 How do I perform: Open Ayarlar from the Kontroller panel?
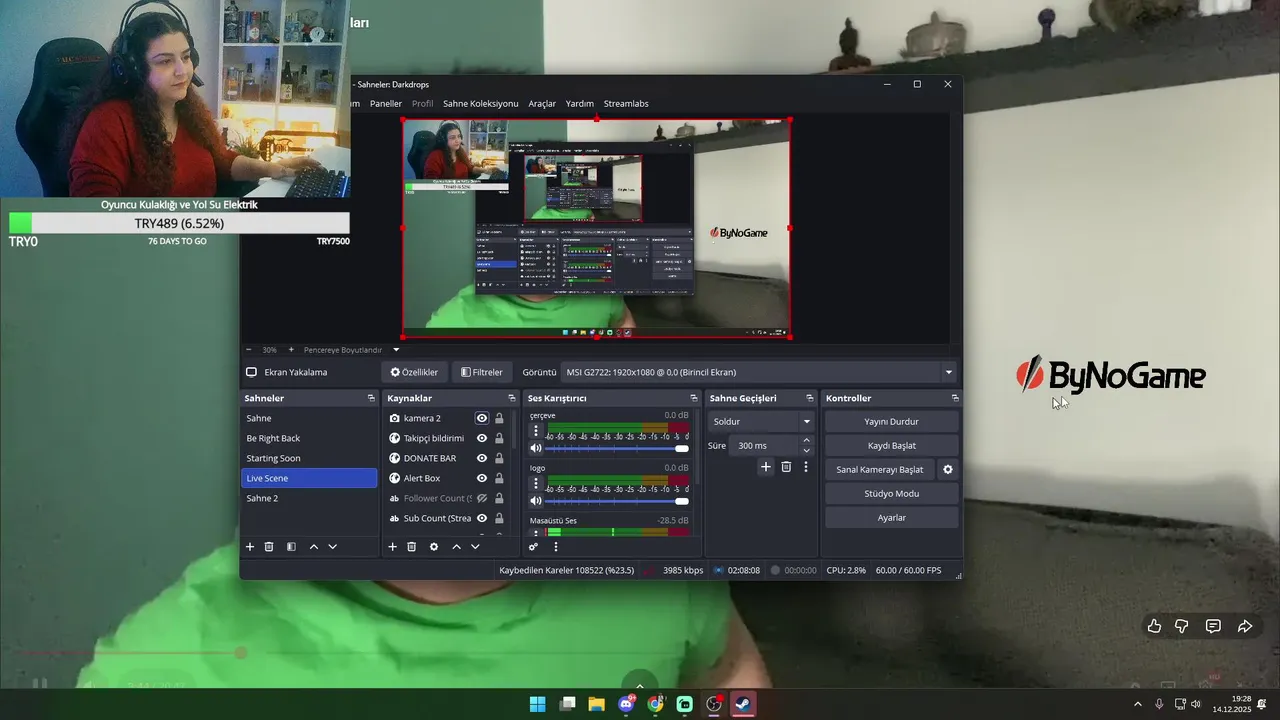coord(891,518)
